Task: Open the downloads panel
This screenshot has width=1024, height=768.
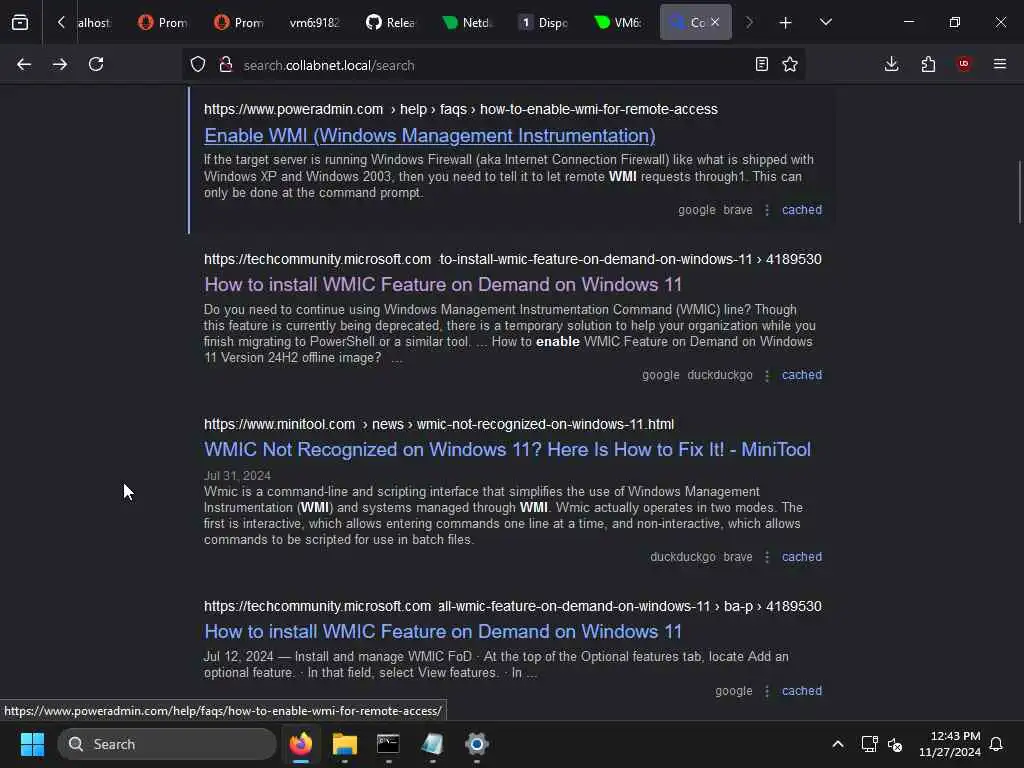Action: 891,65
